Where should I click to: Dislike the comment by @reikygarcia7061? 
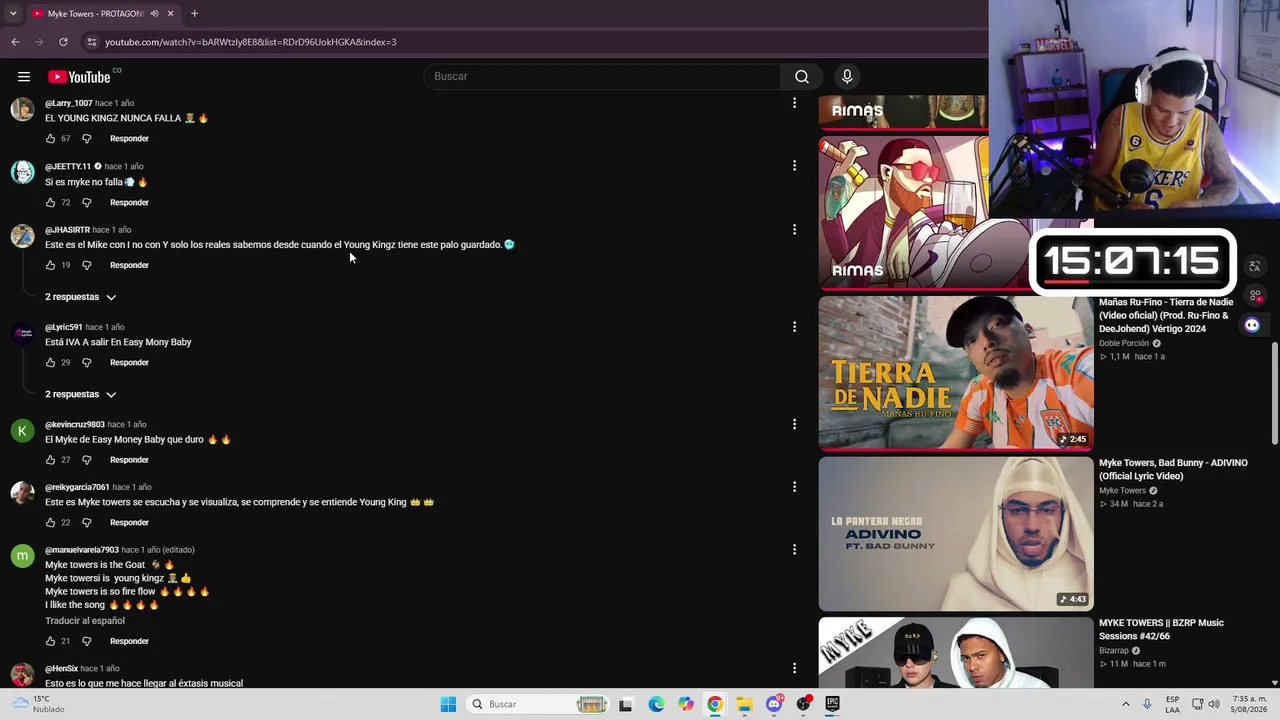[x=86, y=523]
